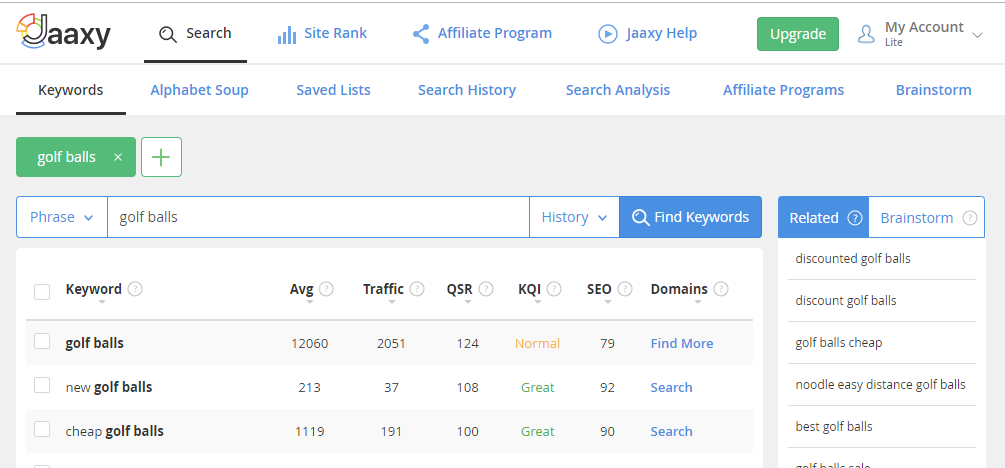Click help icon on Related tab

click(x=855, y=218)
